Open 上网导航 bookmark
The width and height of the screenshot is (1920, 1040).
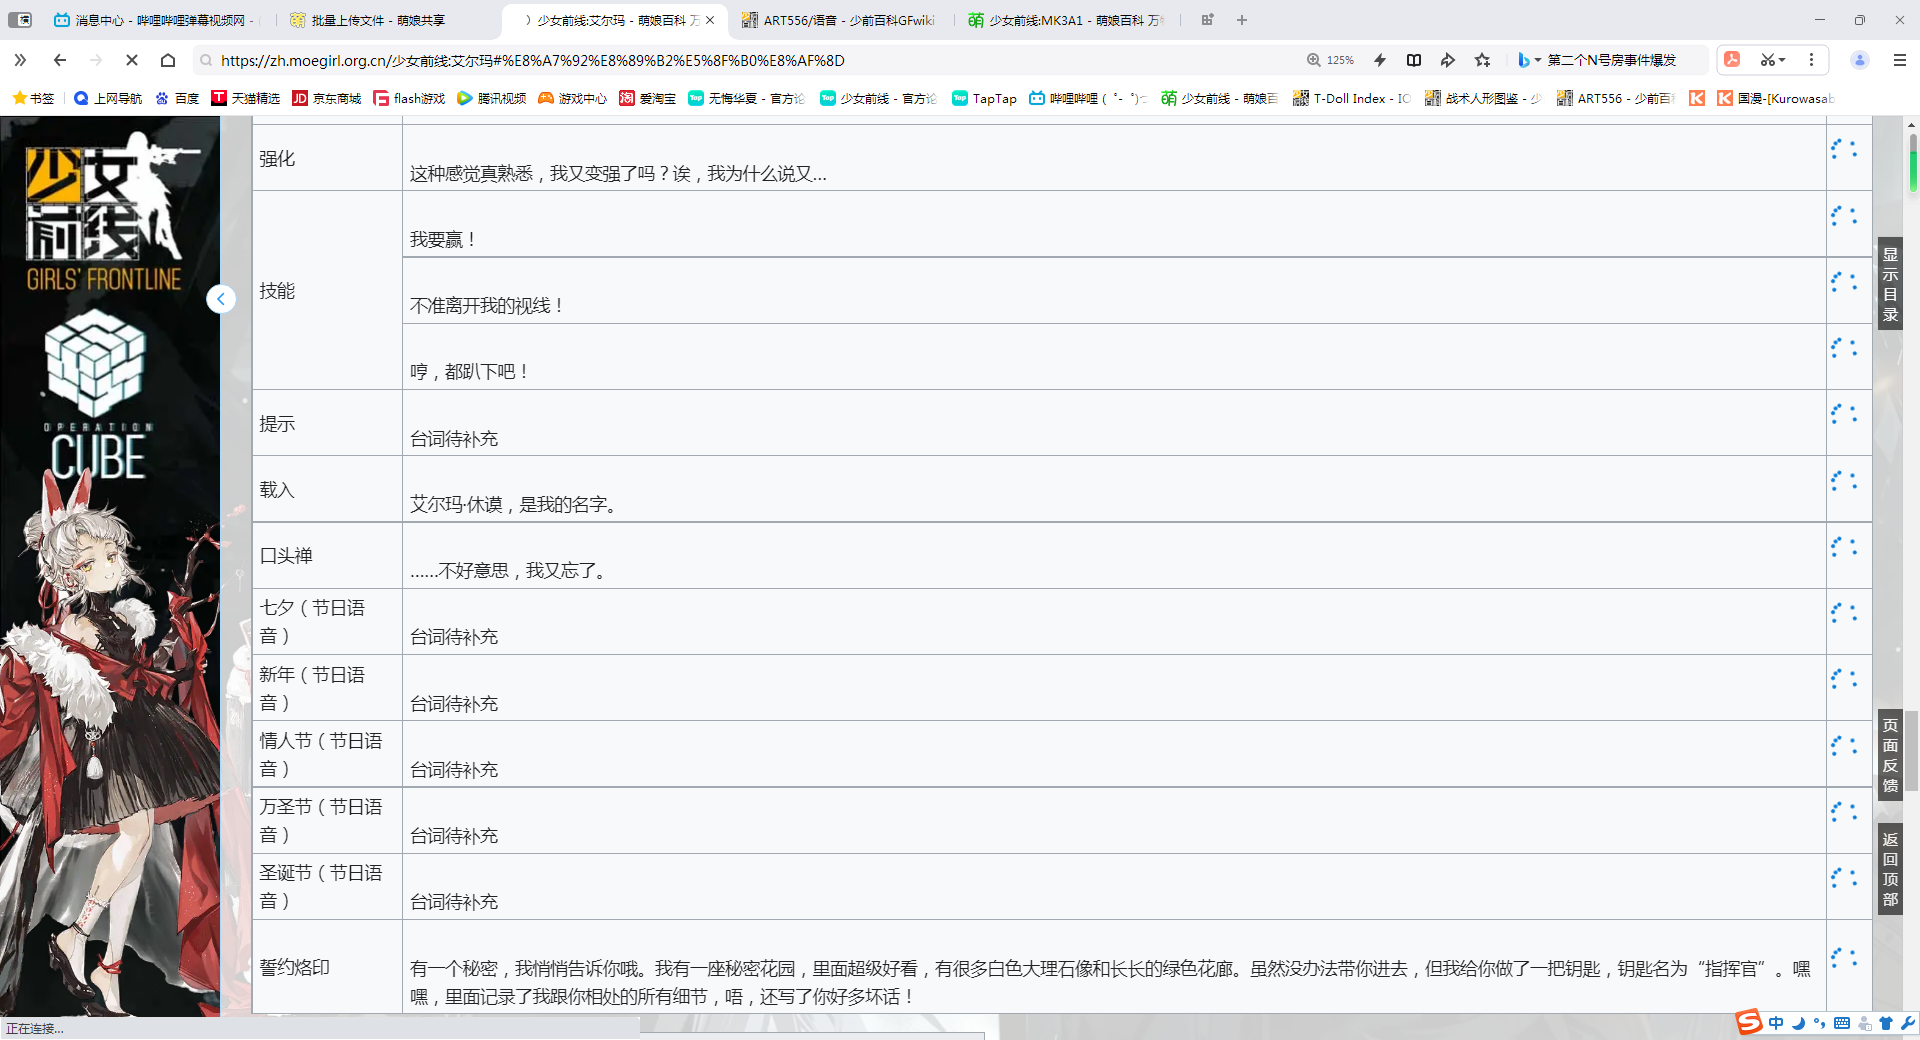point(108,98)
